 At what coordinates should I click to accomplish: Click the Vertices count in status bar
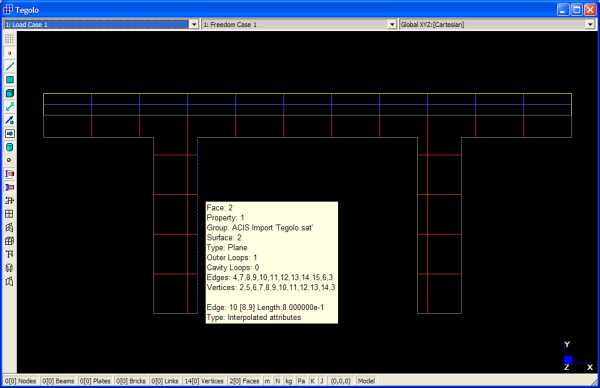204,381
